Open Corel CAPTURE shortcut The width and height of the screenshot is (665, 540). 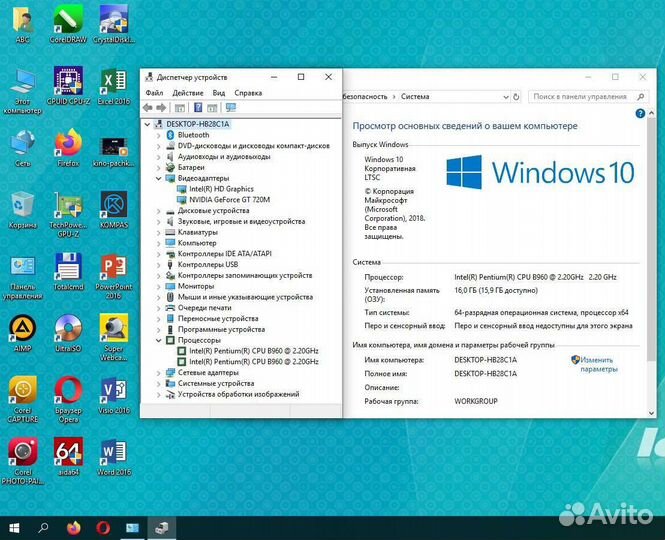click(x=22, y=400)
